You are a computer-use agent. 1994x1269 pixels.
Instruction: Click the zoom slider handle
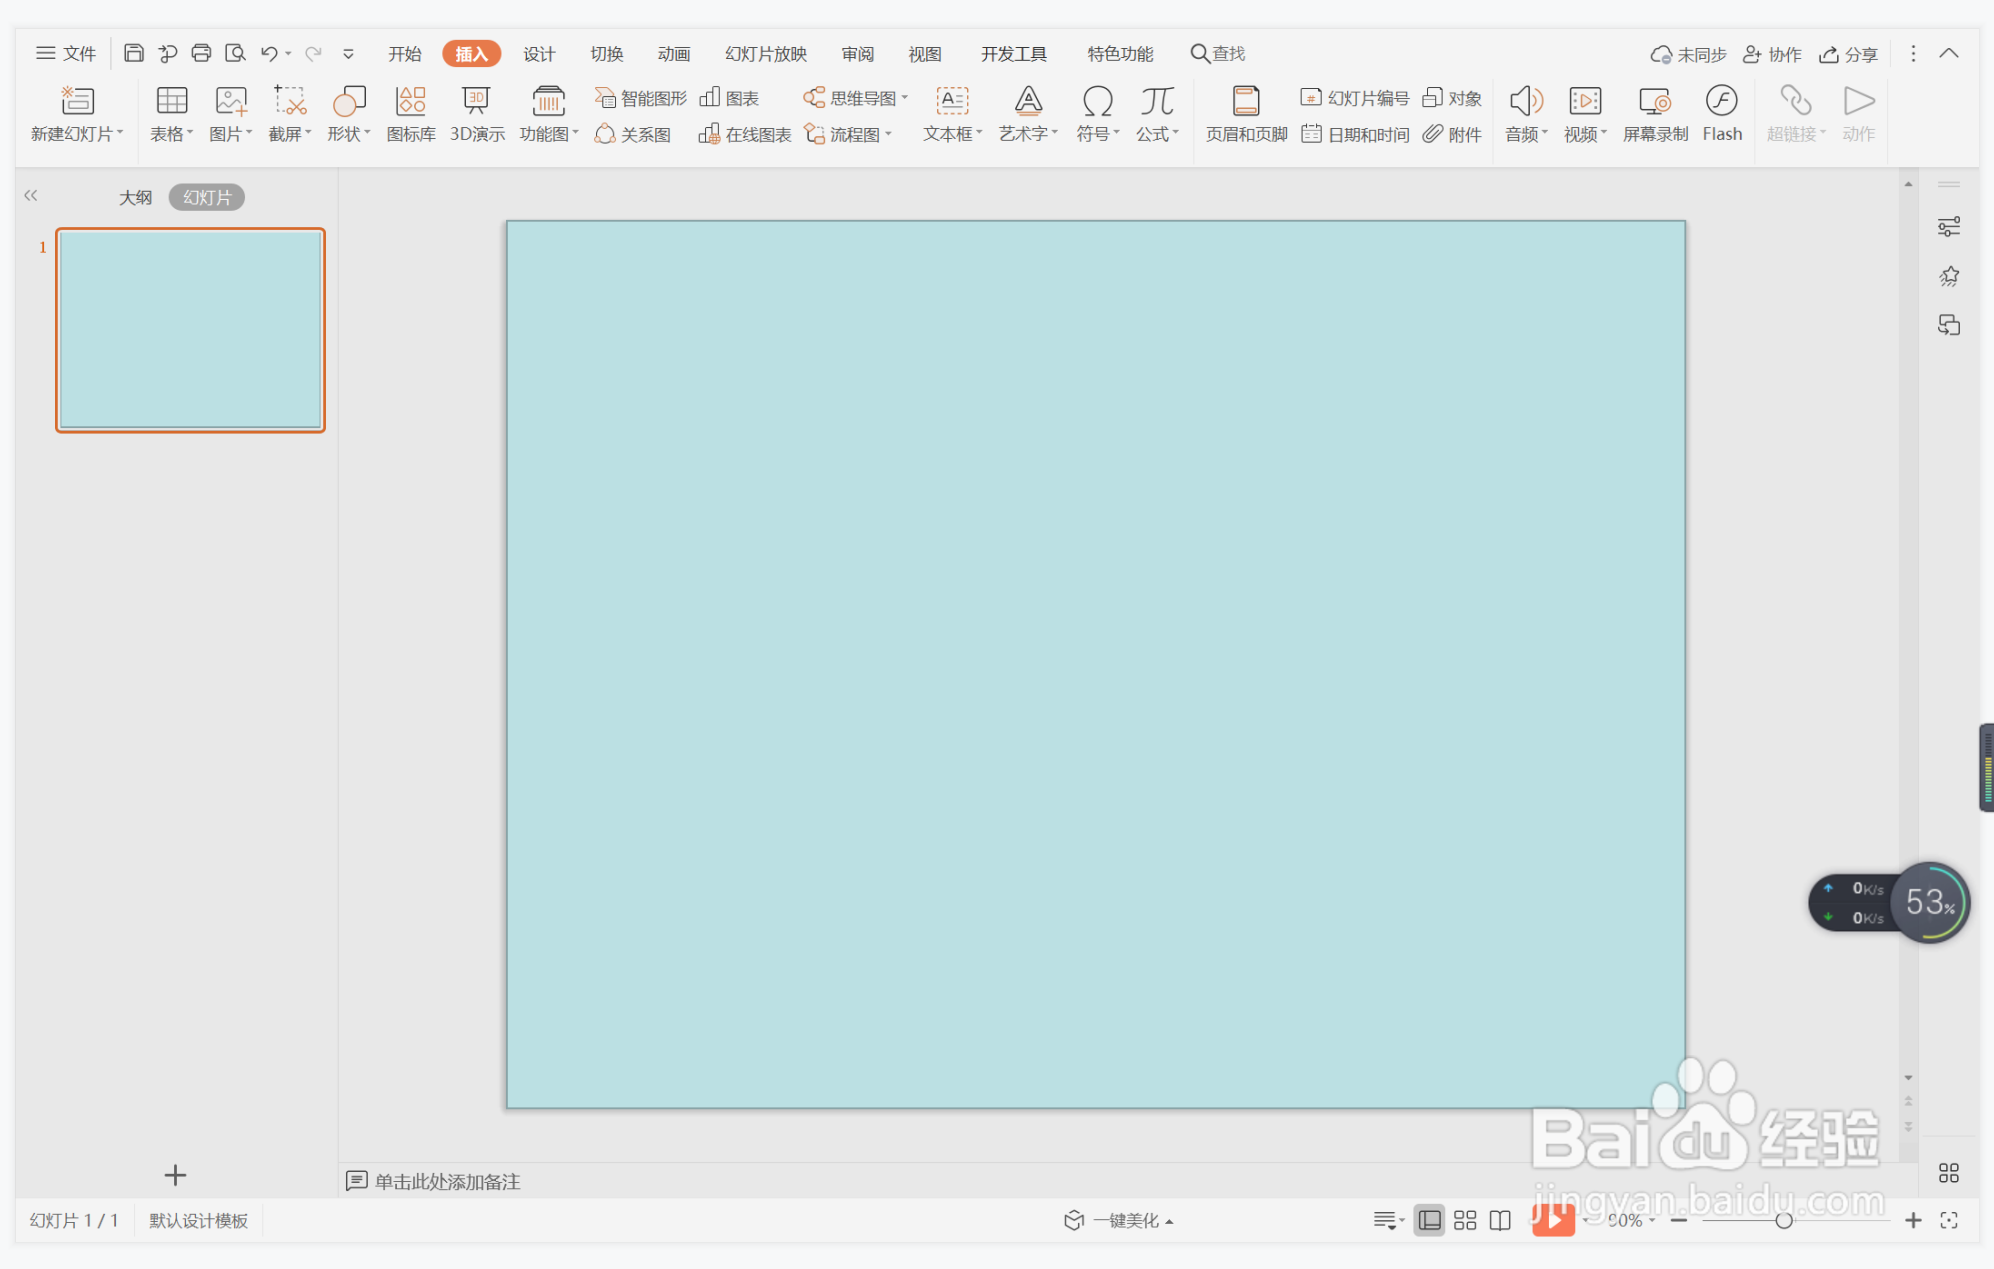[1783, 1220]
